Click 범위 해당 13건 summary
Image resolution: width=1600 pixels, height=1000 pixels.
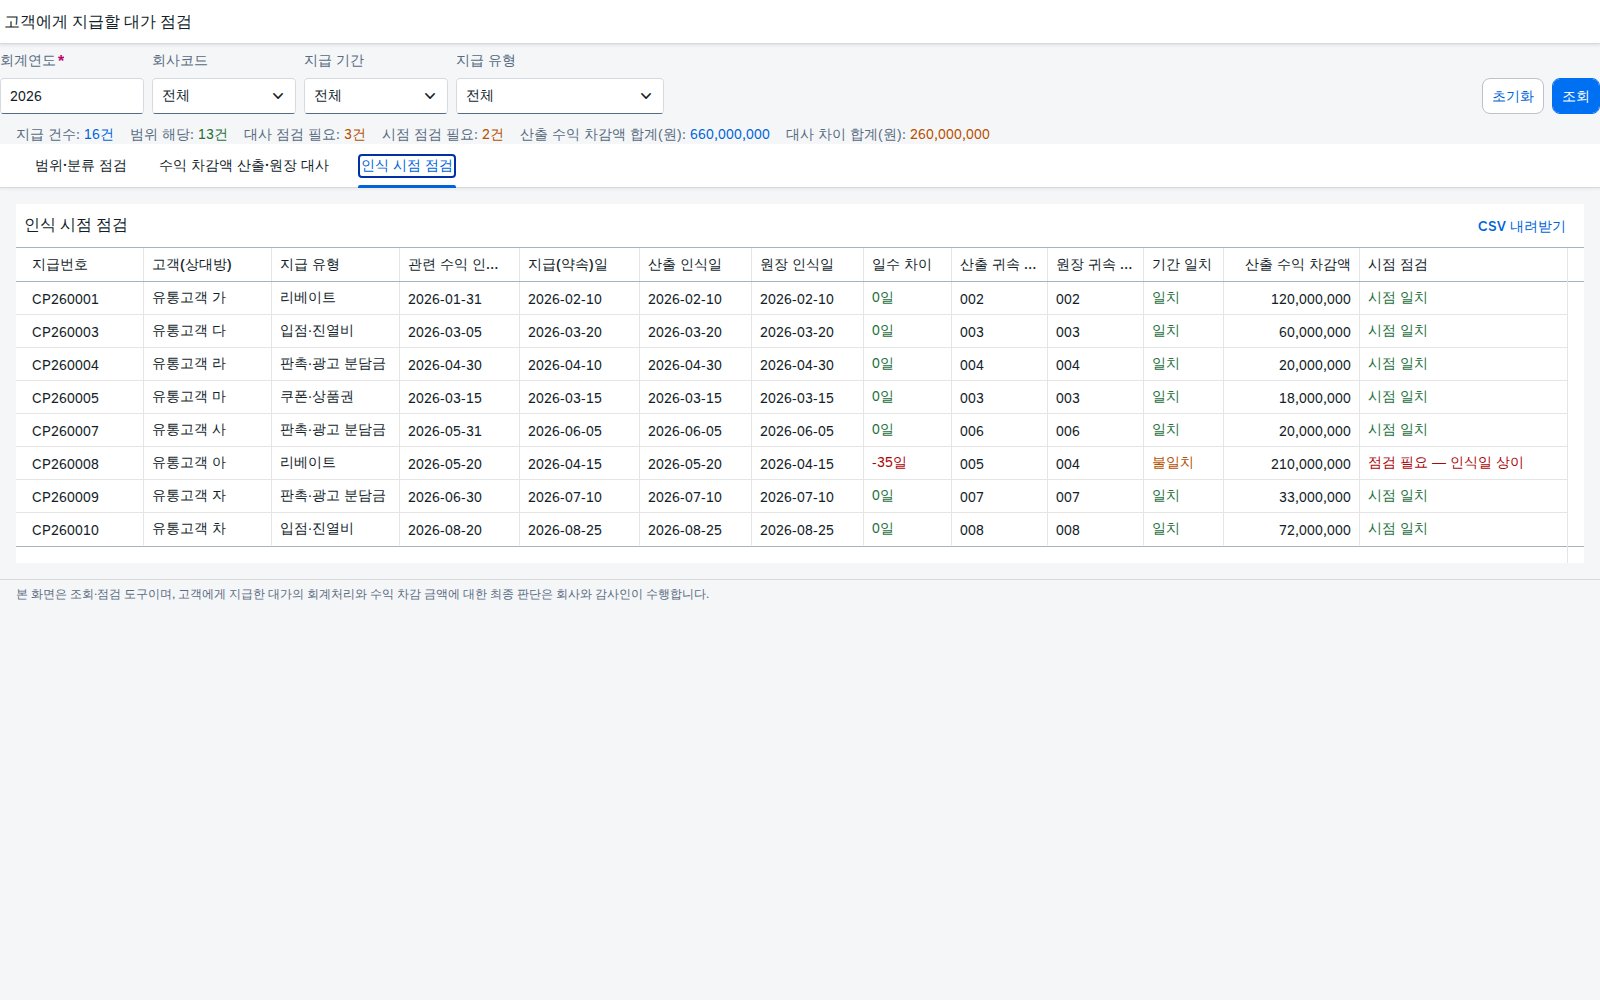click(x=179, y=134)
